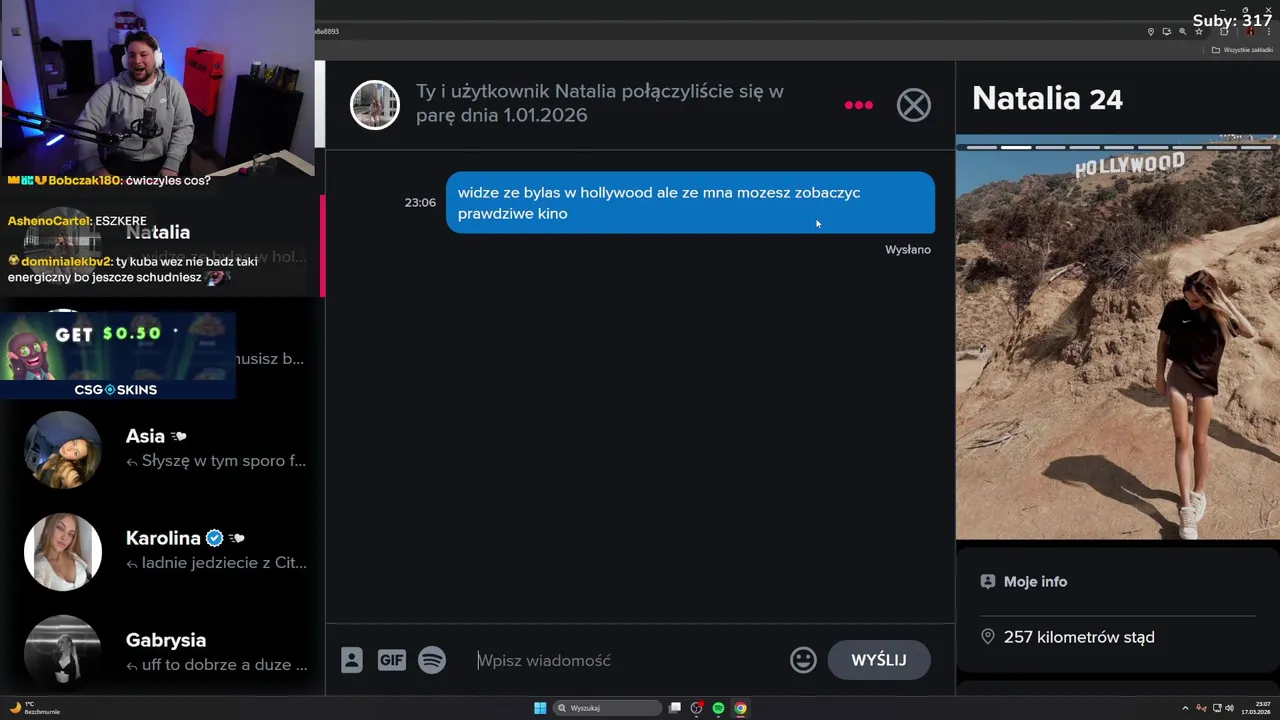Open the GIF picker
The image size is (1280, 720).
tap(391, 660)
